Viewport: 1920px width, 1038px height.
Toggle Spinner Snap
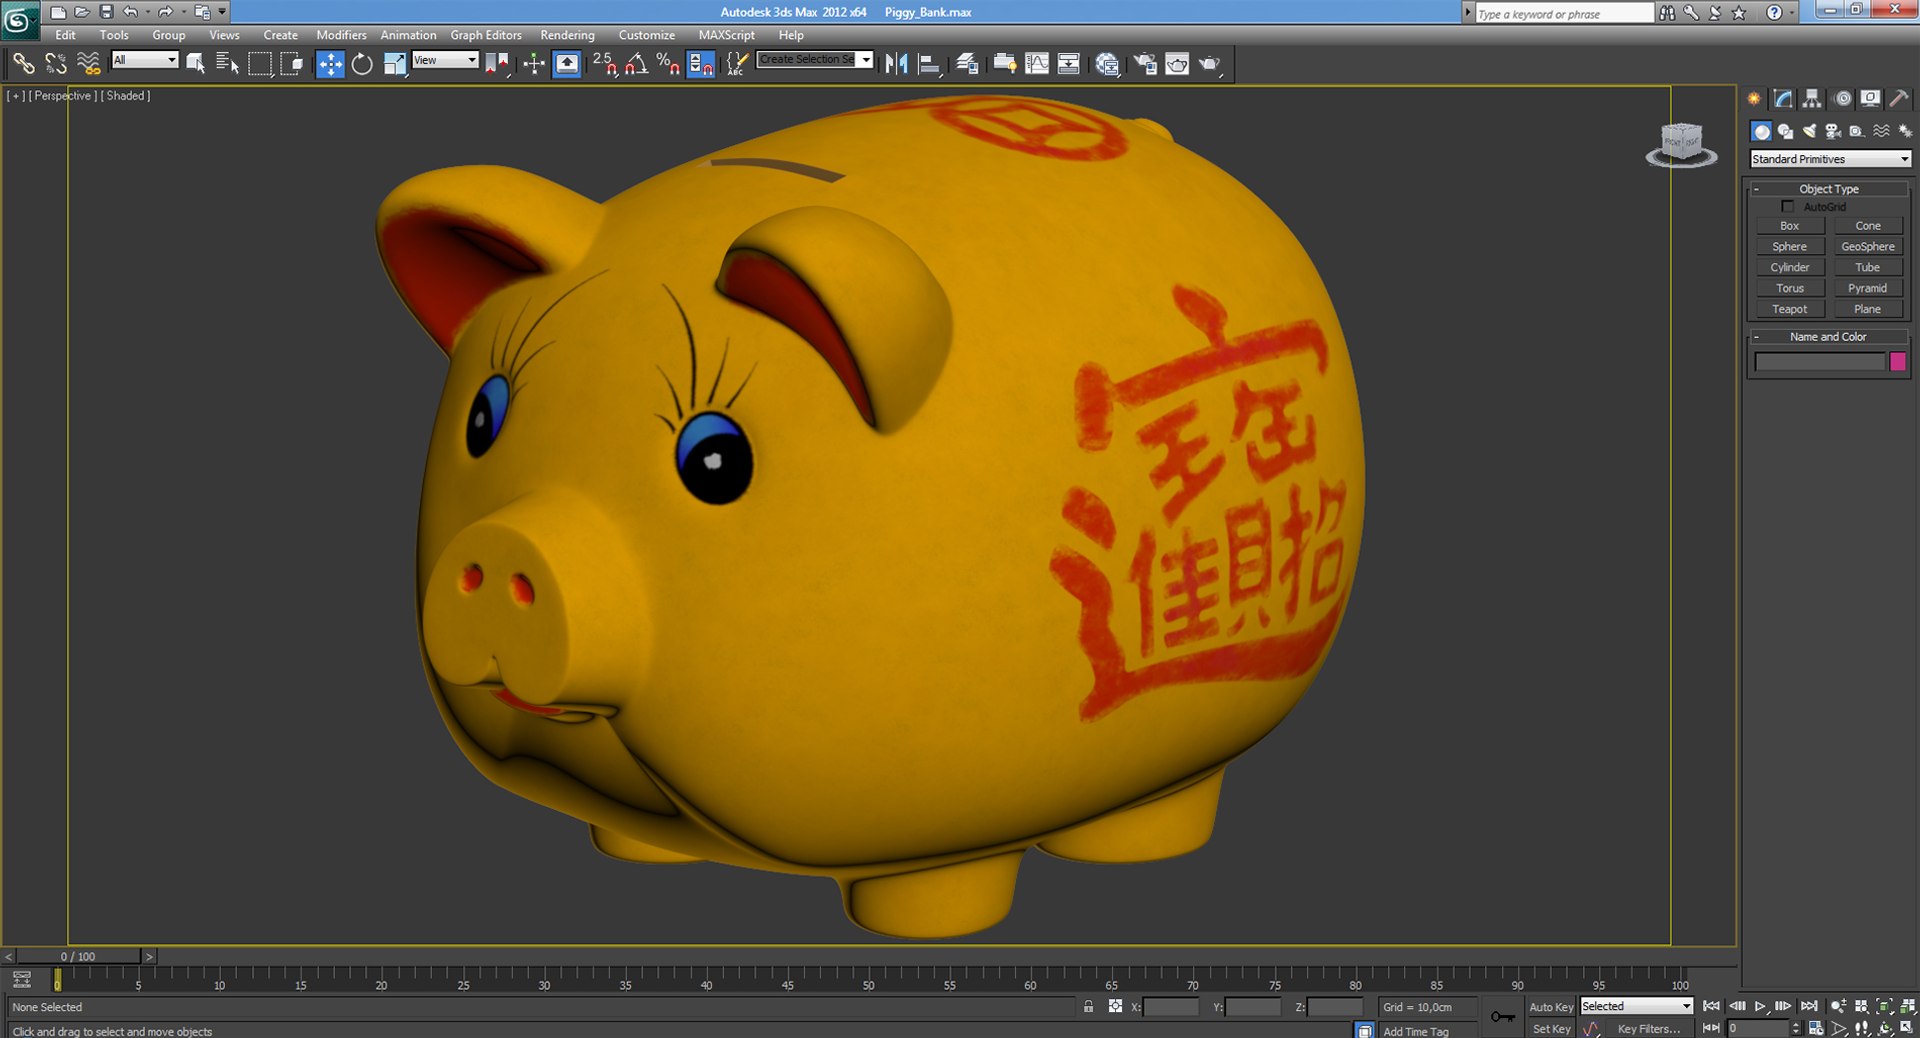pyautogui.click(x=701, y=64)
